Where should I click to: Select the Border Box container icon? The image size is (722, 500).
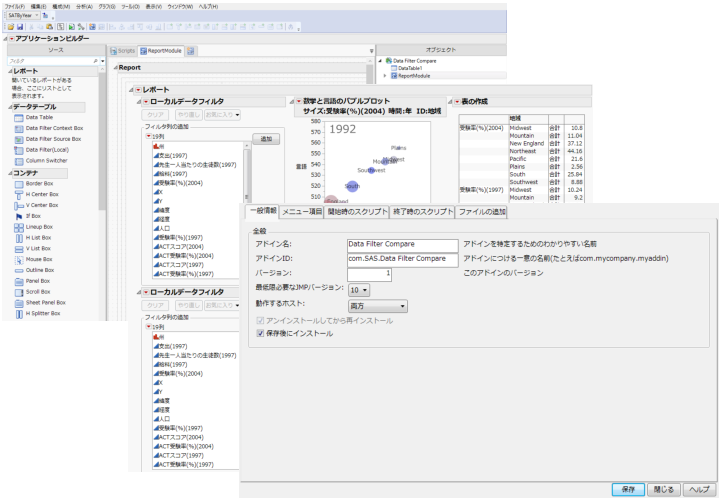(x=19, y=184)
